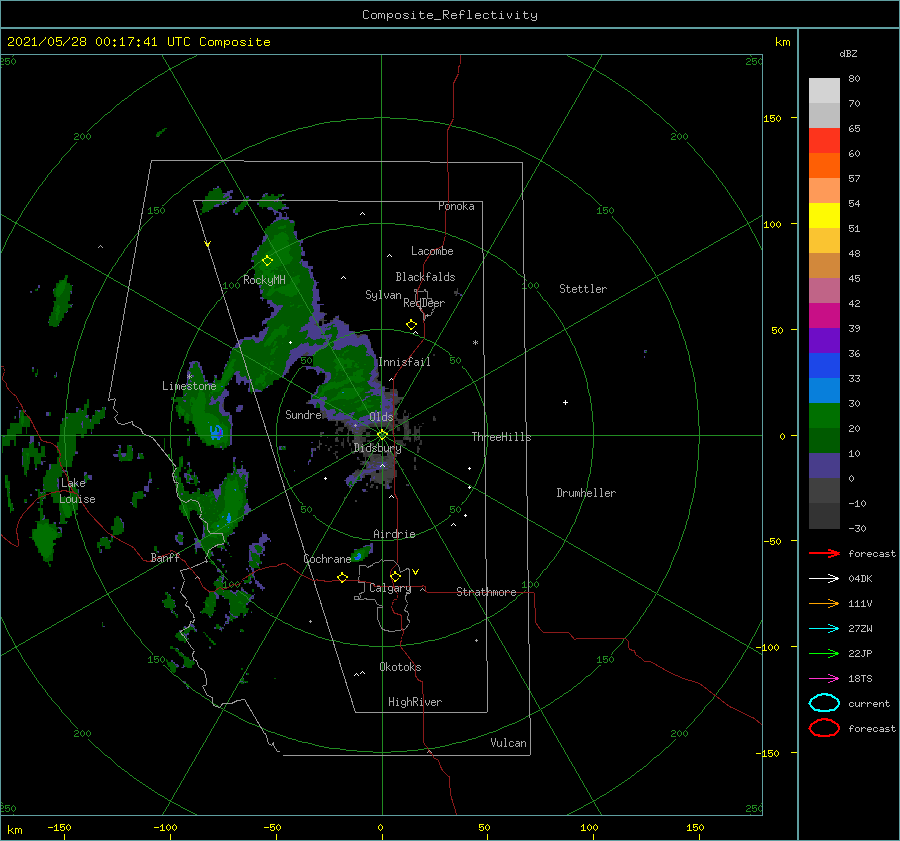Click the dBZ legend heading

[x=848, y=53]
